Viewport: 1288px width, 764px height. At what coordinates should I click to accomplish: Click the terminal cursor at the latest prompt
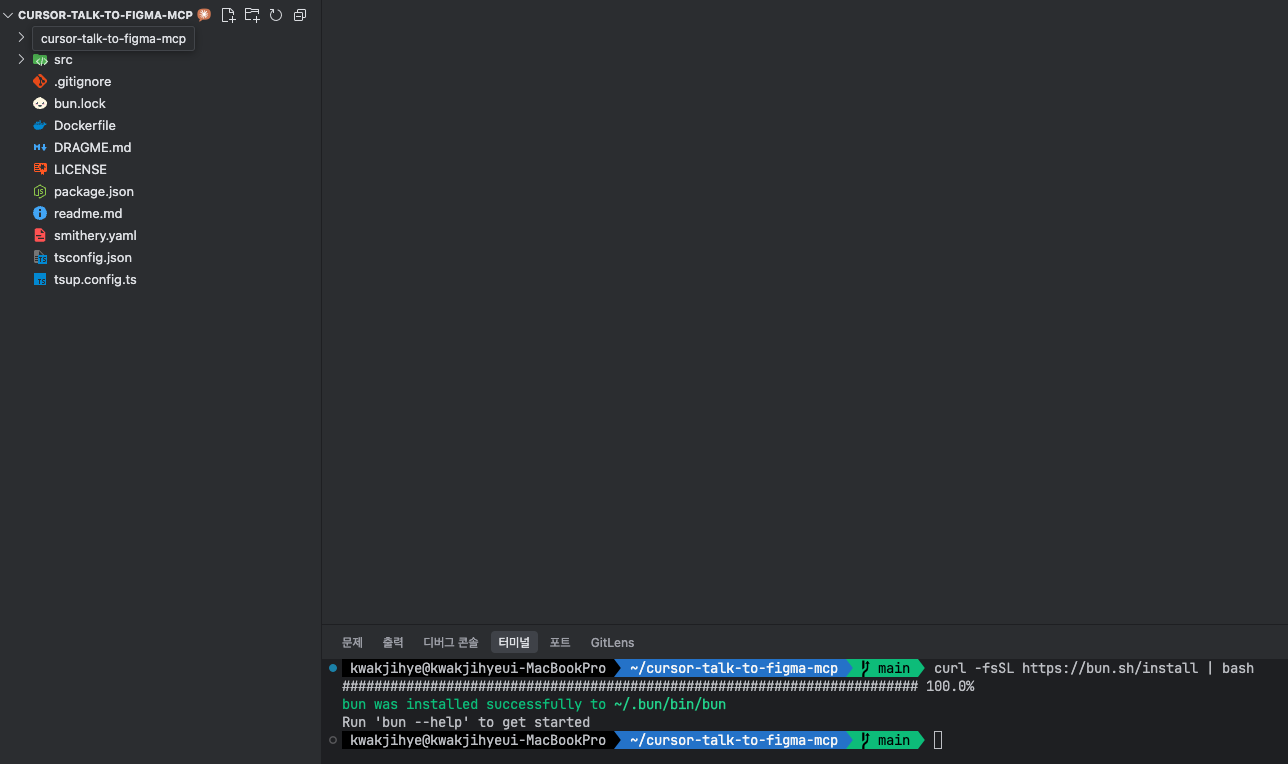coord(938,740)
